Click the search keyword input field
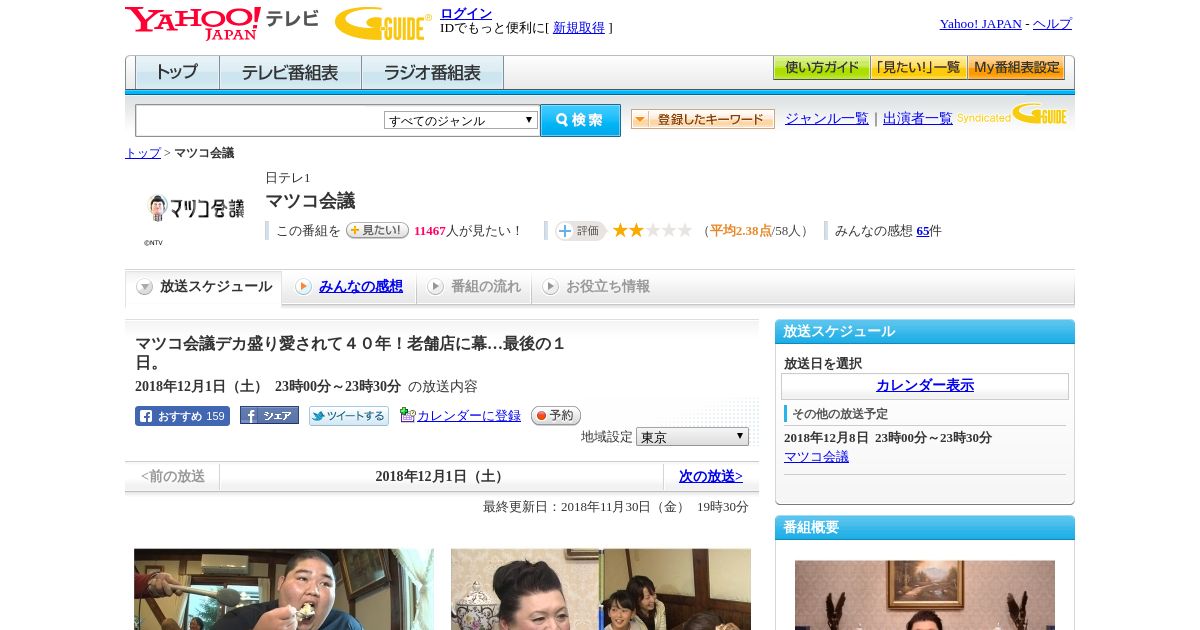This screenshot has width=1200, height=630. coord(260,120)
